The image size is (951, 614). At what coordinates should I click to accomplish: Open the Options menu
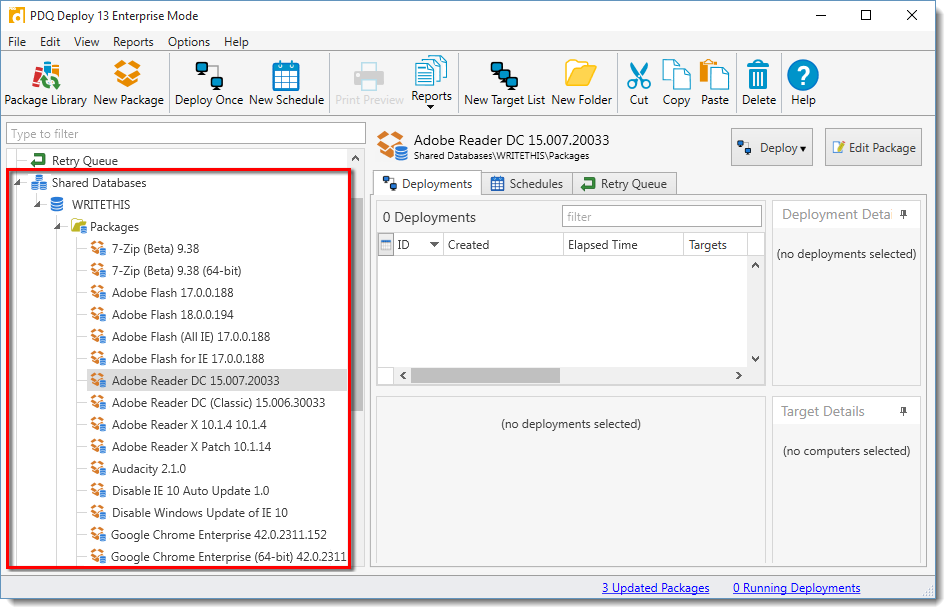pyautogui.click(x=188, y=42)
